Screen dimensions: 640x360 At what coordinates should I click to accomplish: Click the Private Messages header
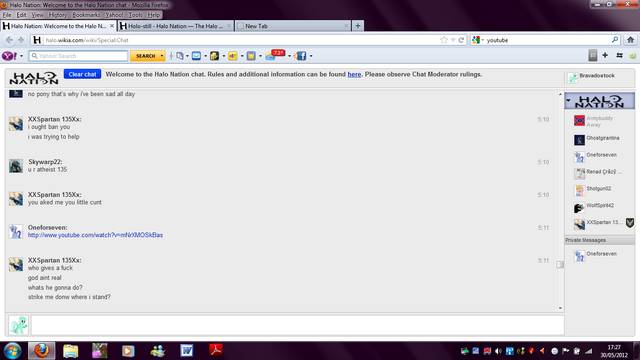tap(600, 240)
